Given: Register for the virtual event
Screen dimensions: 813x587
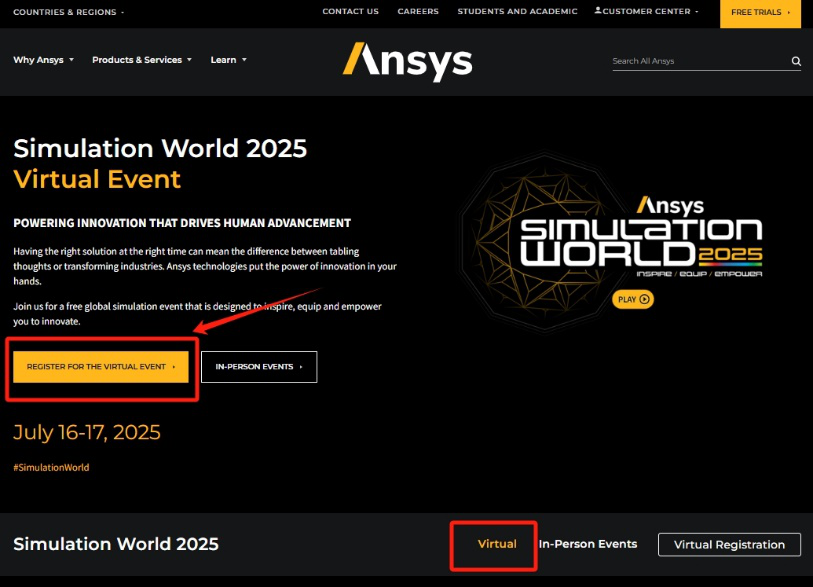Looking at the screenshot, I should [101, 367].
